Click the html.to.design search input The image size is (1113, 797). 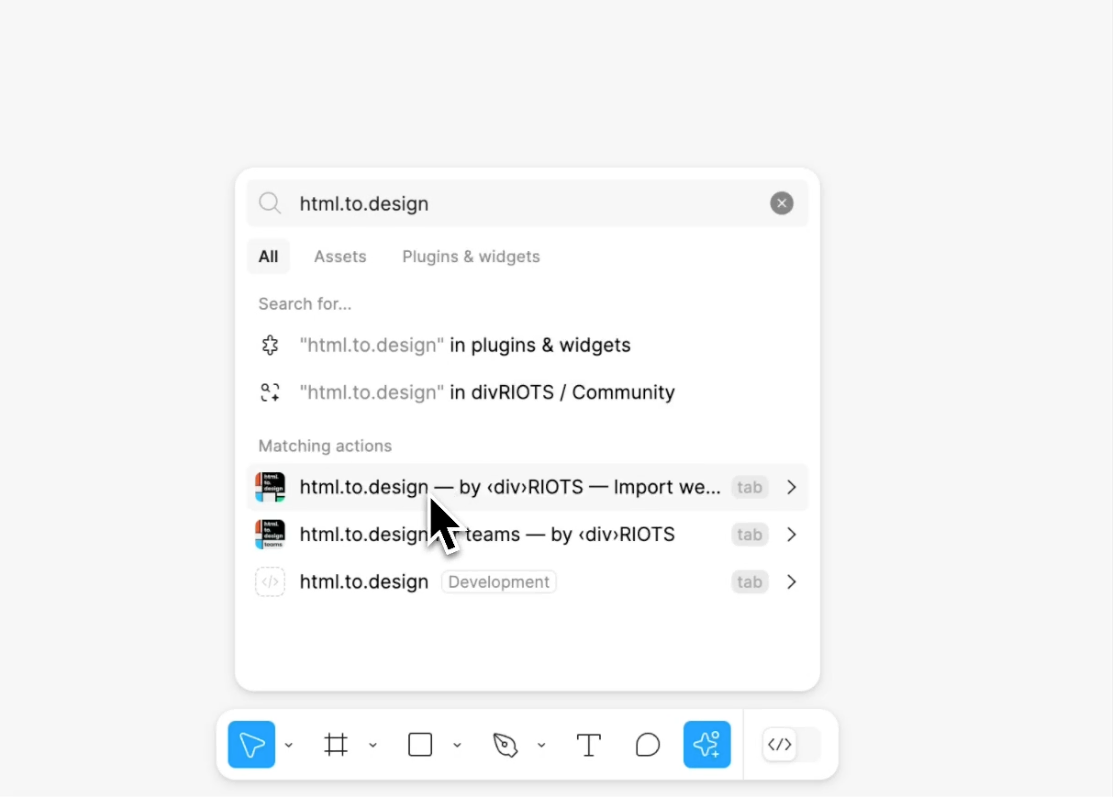[527, 204]
